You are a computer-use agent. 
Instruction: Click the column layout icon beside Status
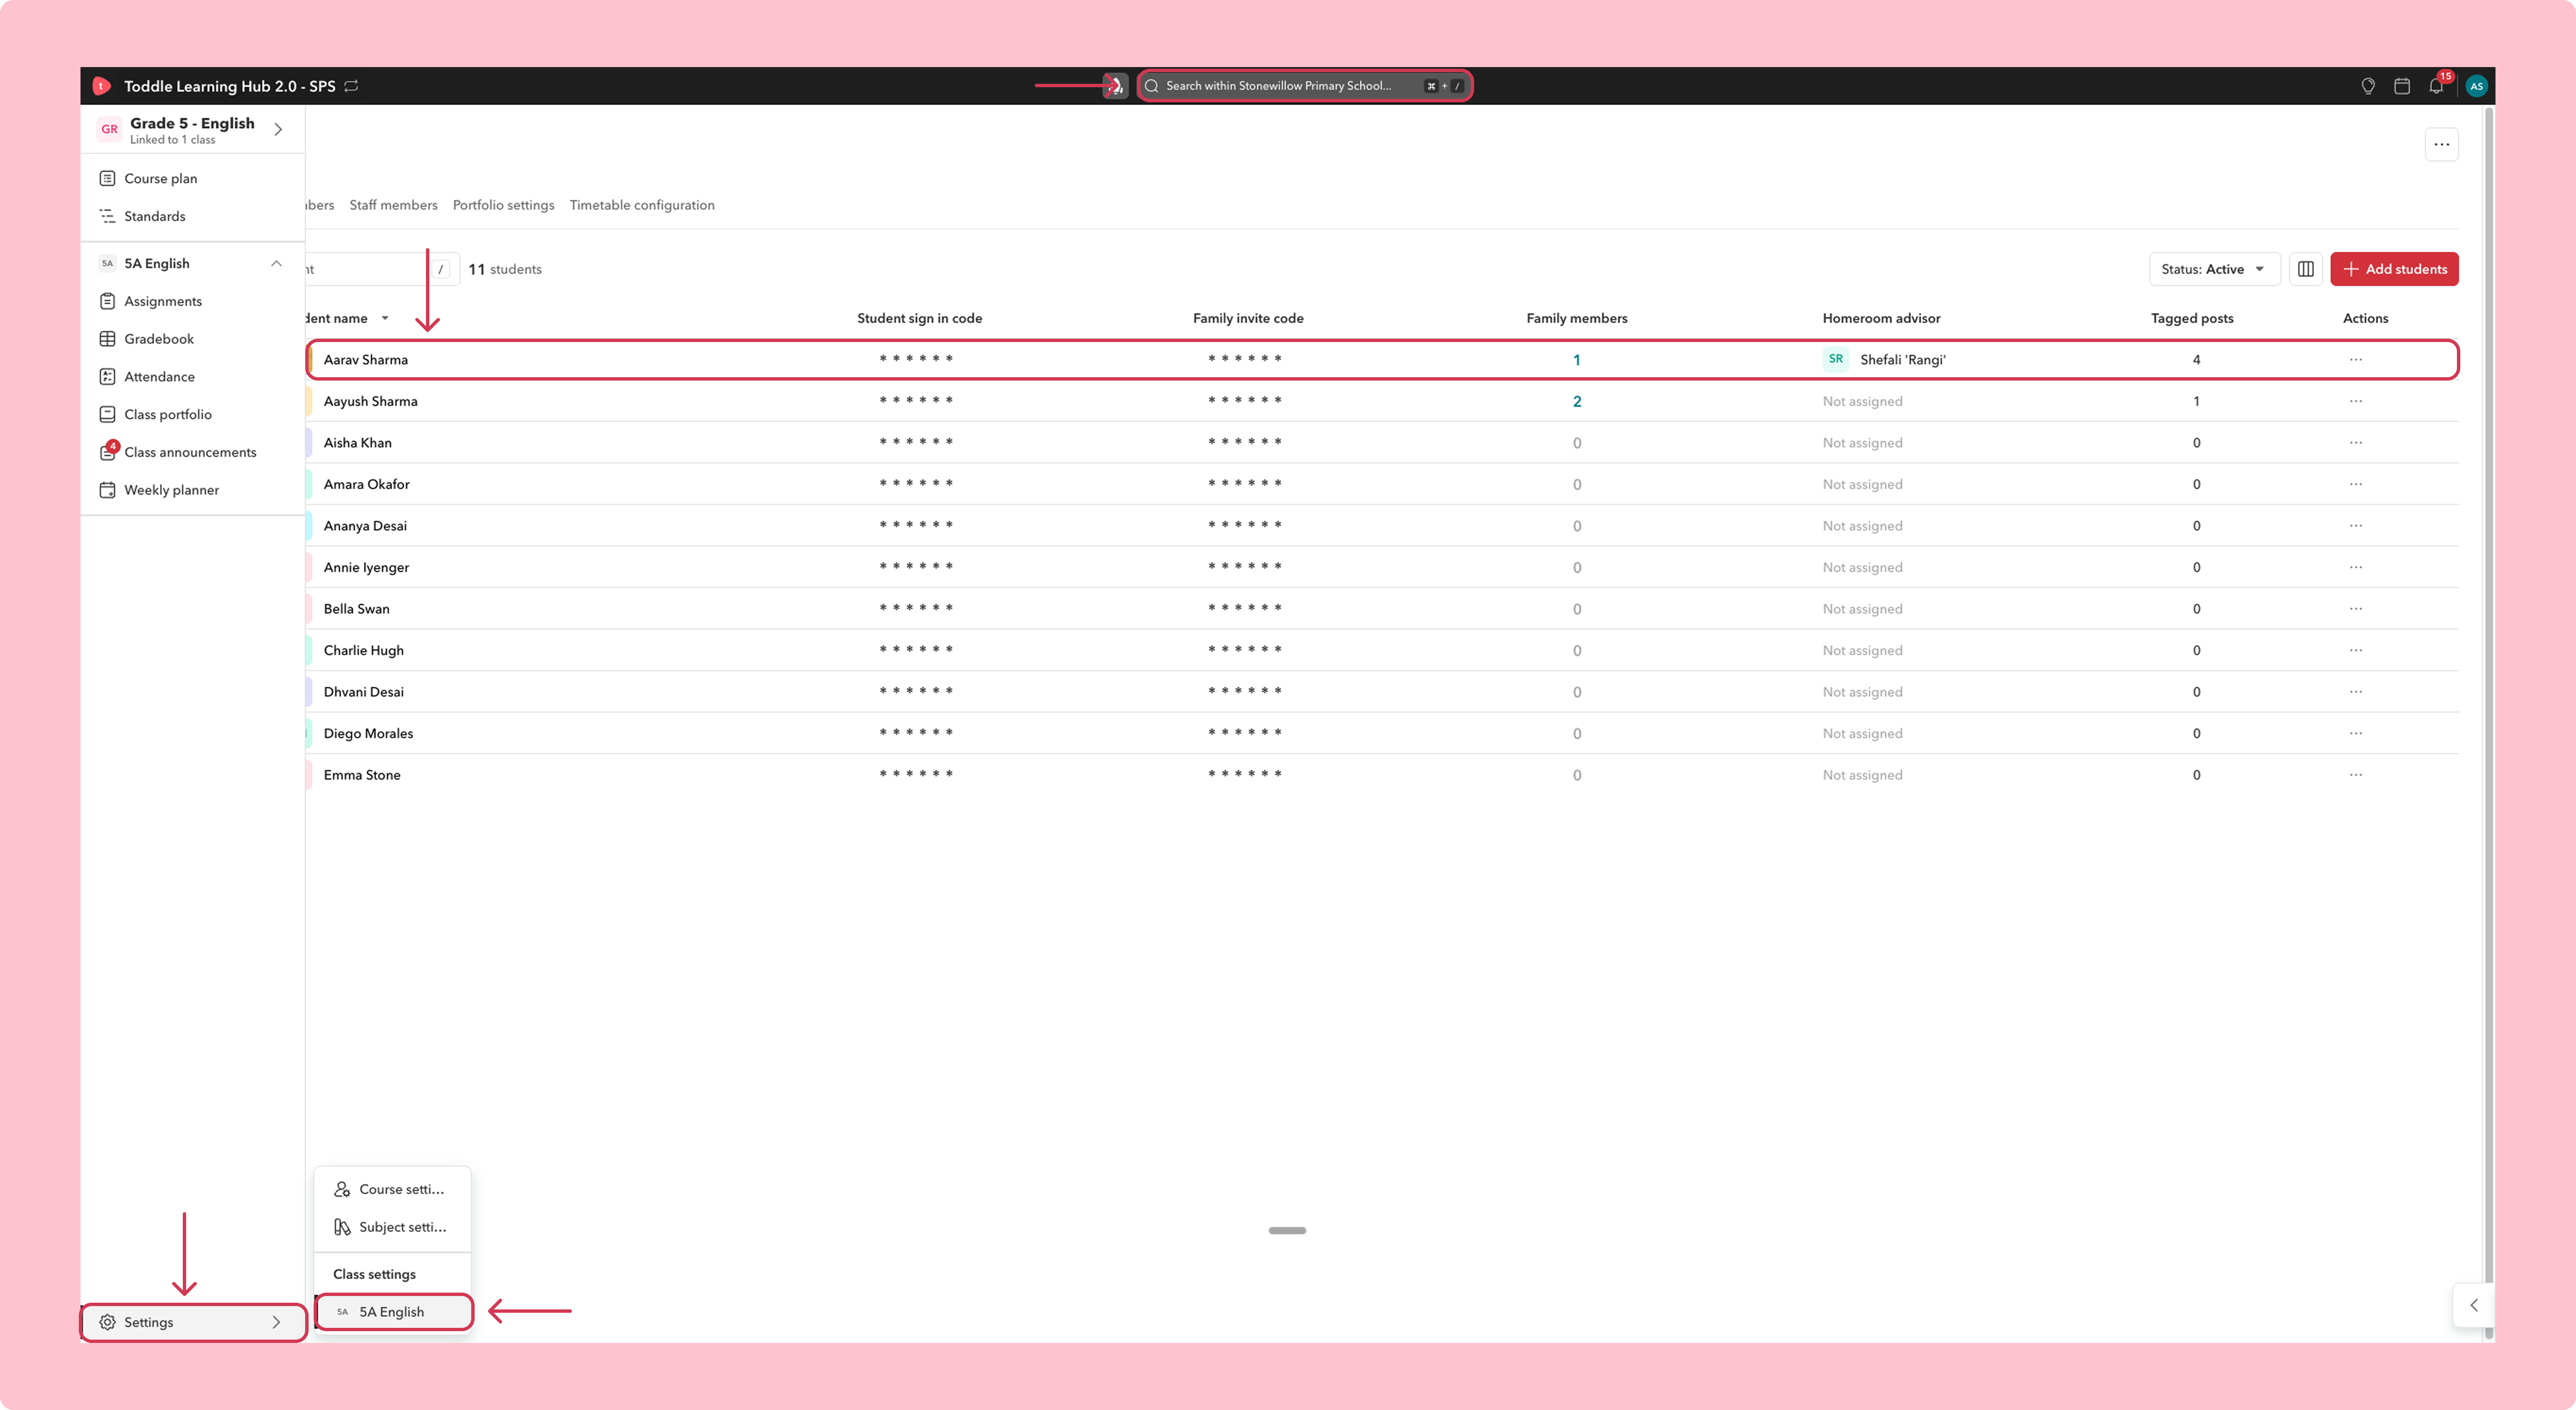(x=2306, y=269)
